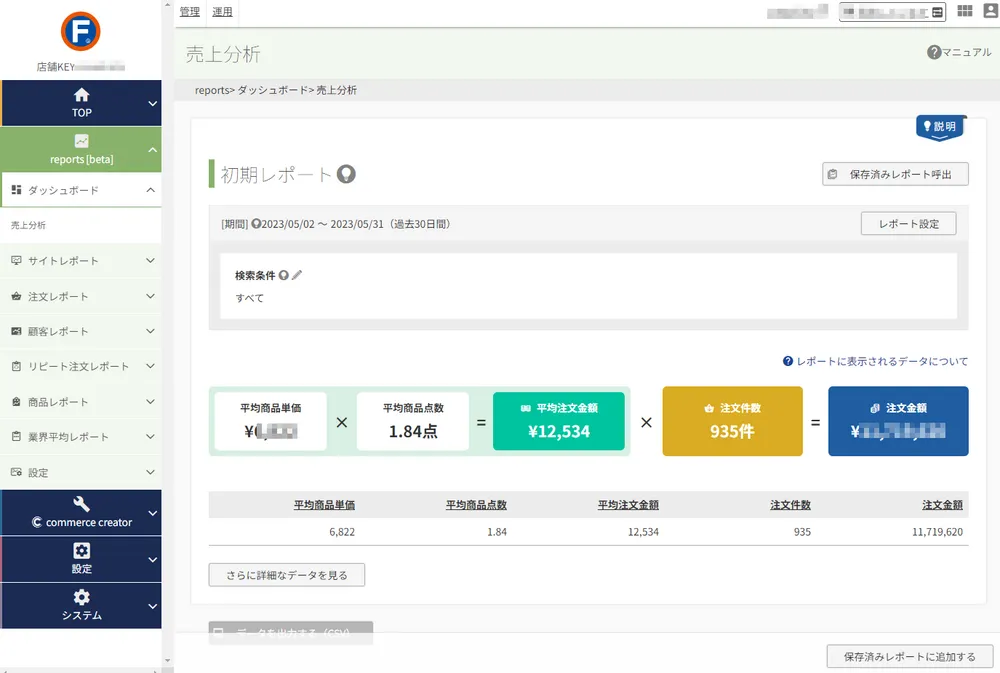1000x673 pixels.
Task: Expand the 業界平均レポート section
Action: coord(150,436)
